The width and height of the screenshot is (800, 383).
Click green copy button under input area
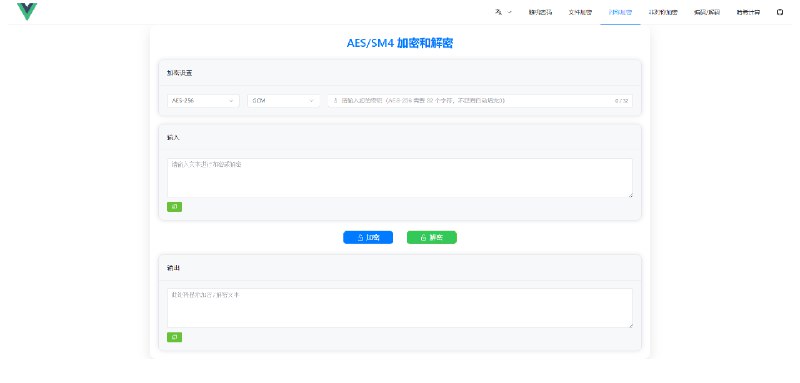[174, 207]
